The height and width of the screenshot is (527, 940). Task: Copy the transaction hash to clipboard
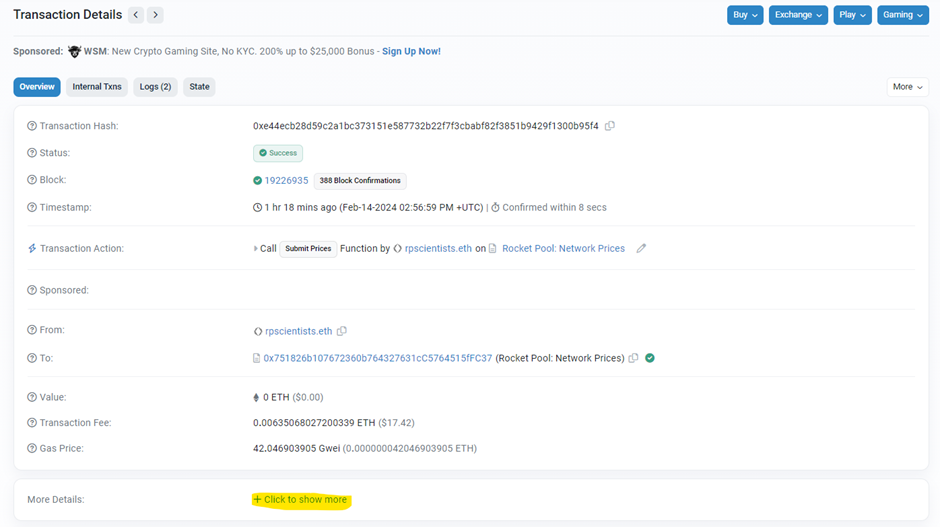point(610,126)
